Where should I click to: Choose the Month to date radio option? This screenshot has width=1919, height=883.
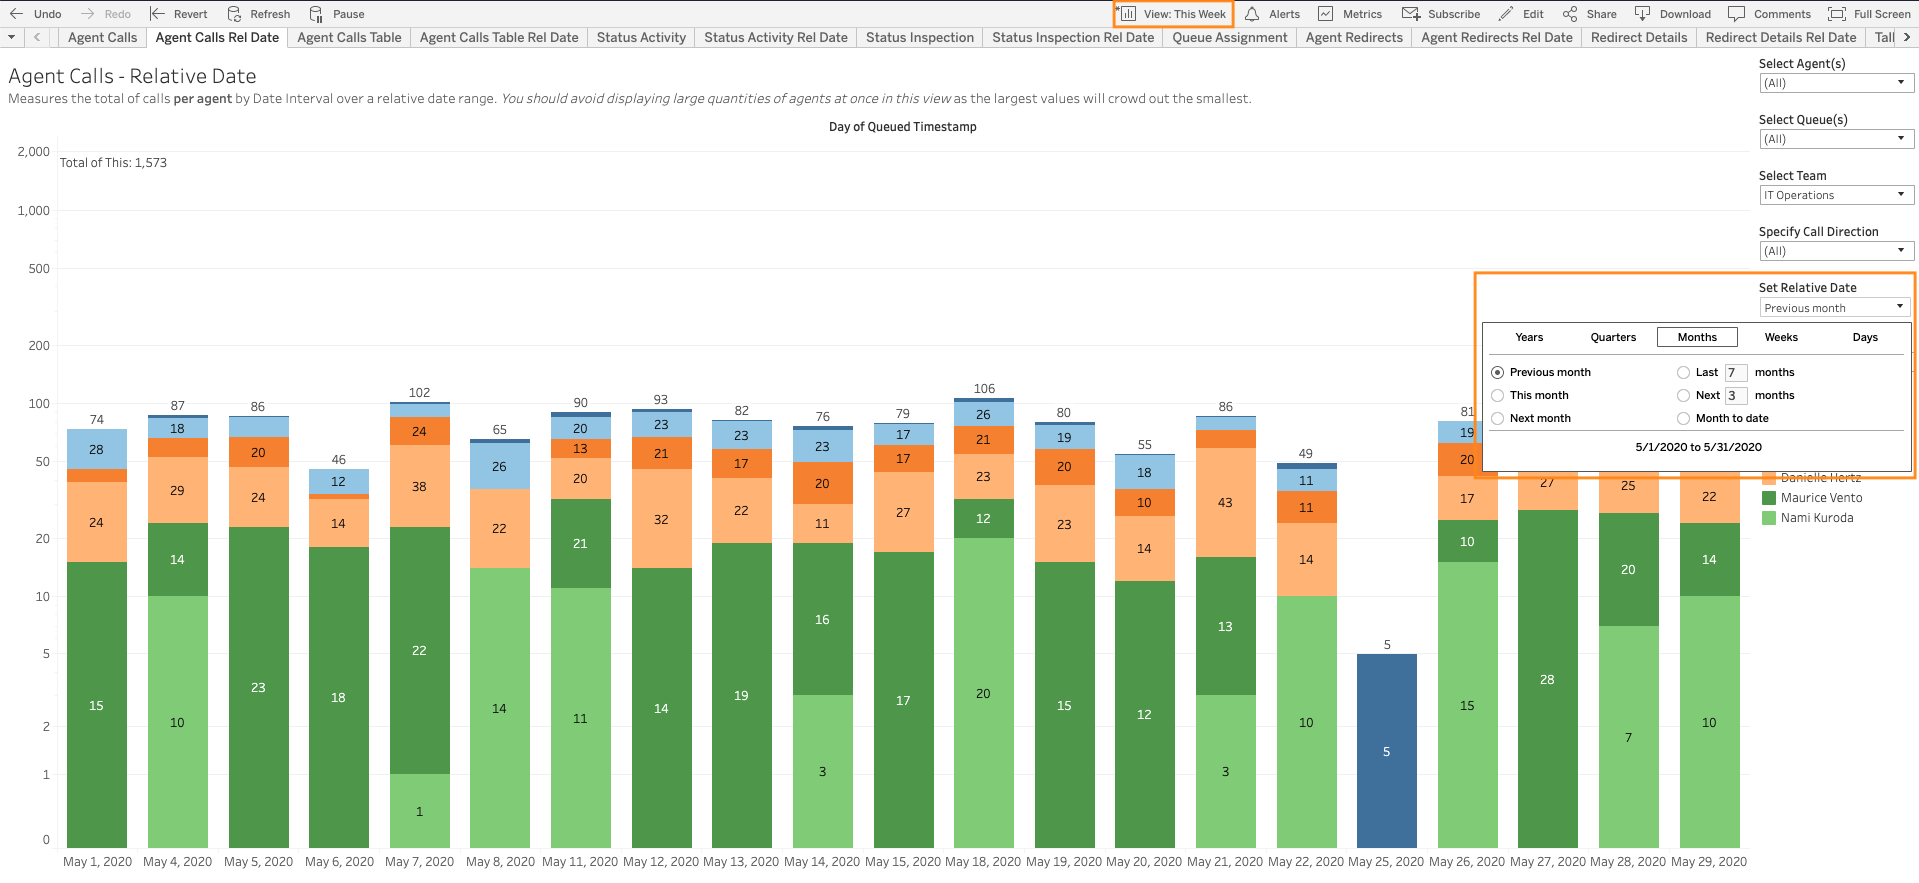pos(1684,419)
